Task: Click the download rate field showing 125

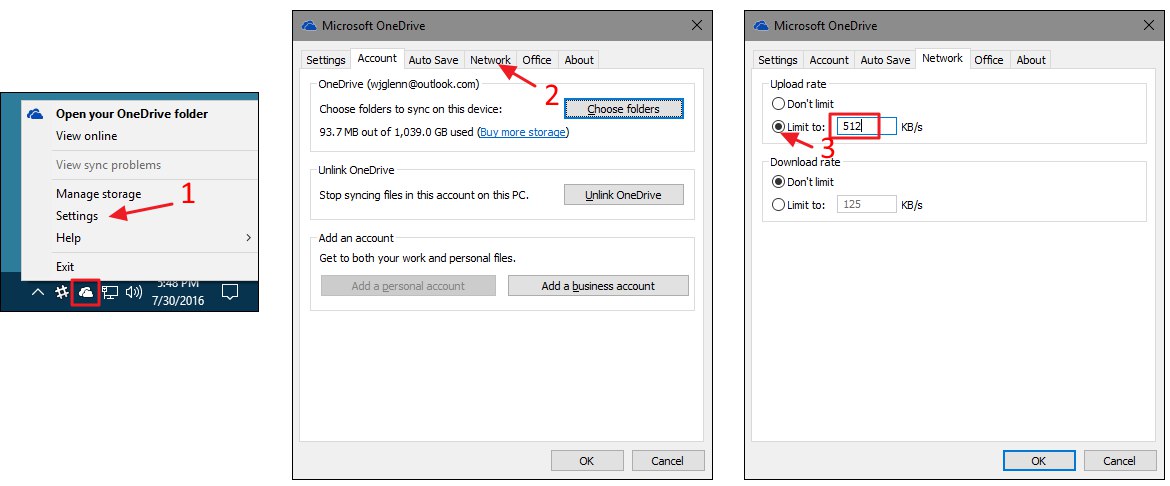Action: click(x=866, y=205)
